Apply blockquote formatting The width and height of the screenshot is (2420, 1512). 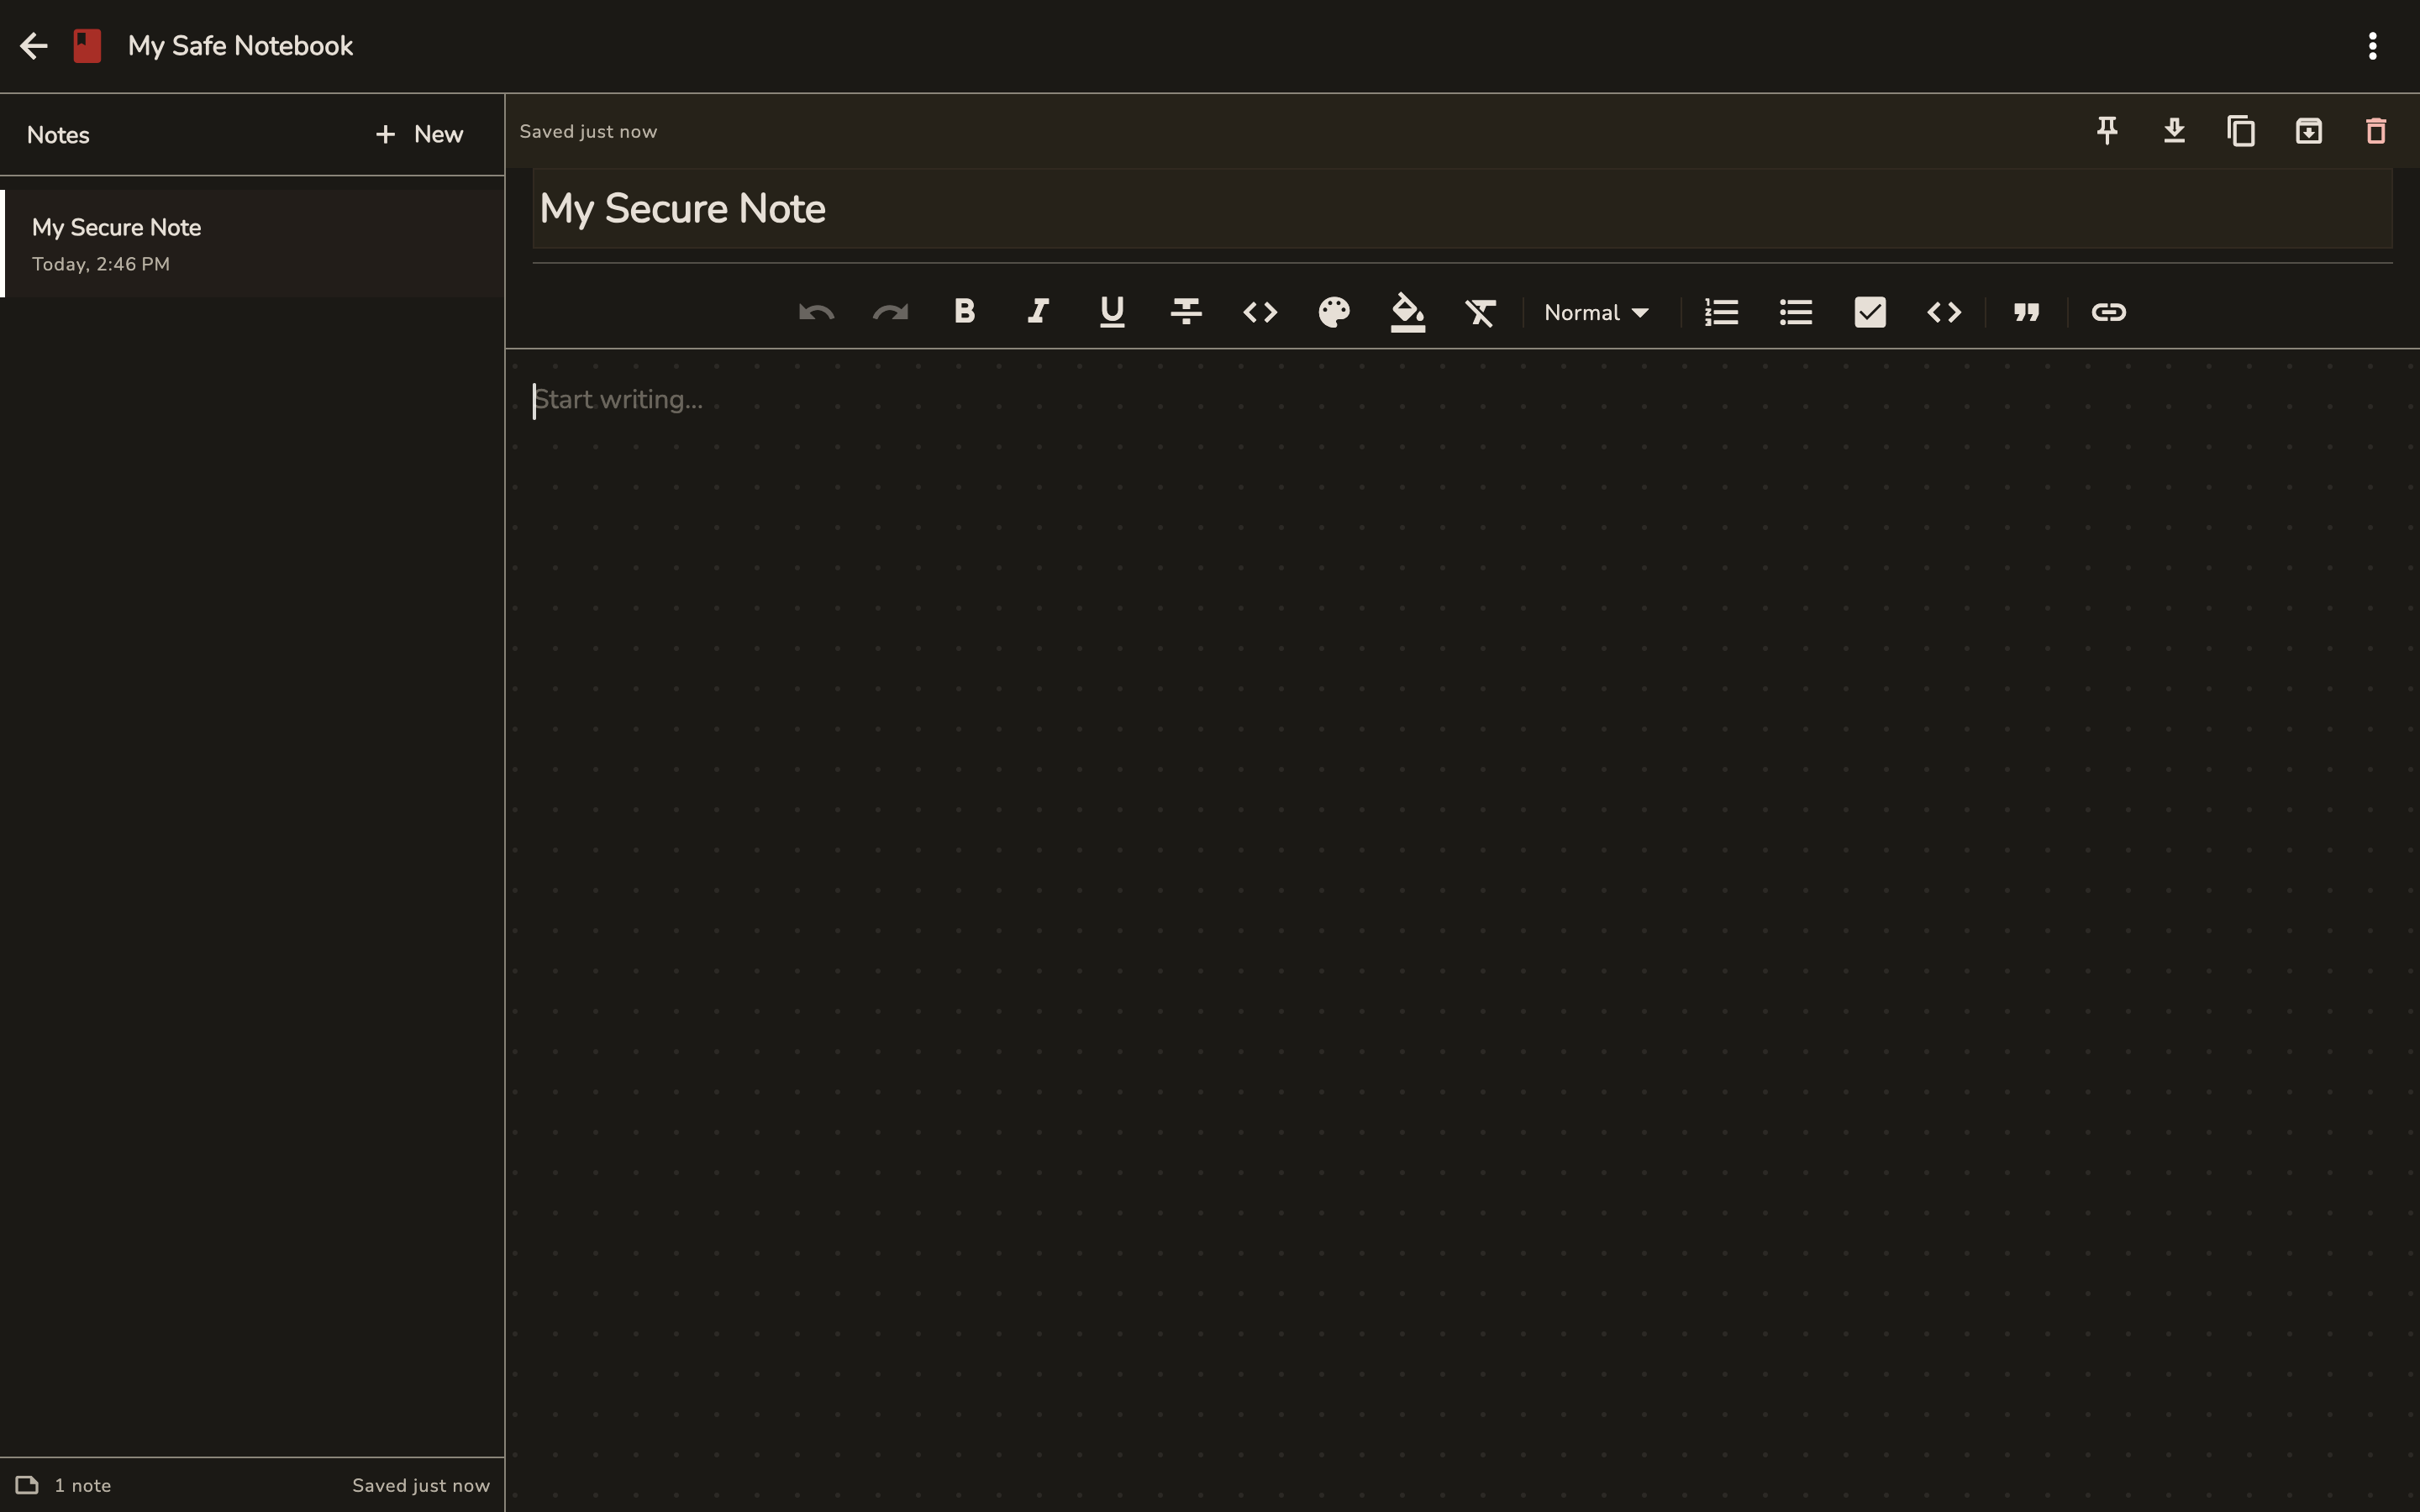pos(2026,312)
